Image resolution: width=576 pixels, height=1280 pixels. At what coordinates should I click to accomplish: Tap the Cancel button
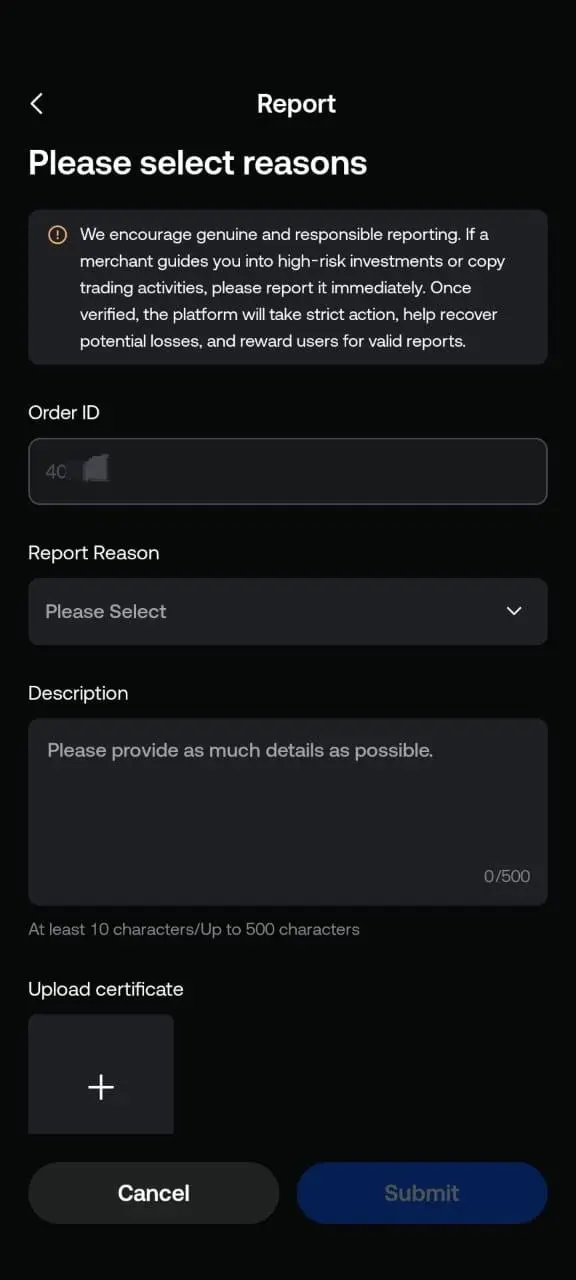[153, 1193]
